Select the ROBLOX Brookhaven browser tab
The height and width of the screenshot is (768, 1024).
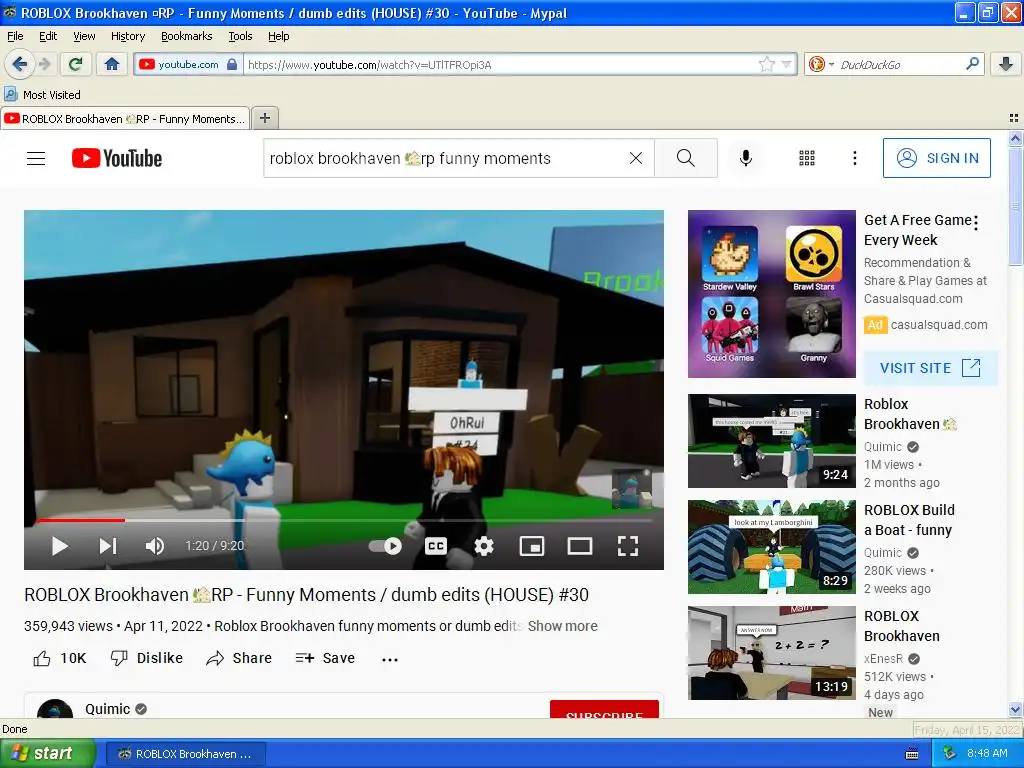tap(125, 118)
